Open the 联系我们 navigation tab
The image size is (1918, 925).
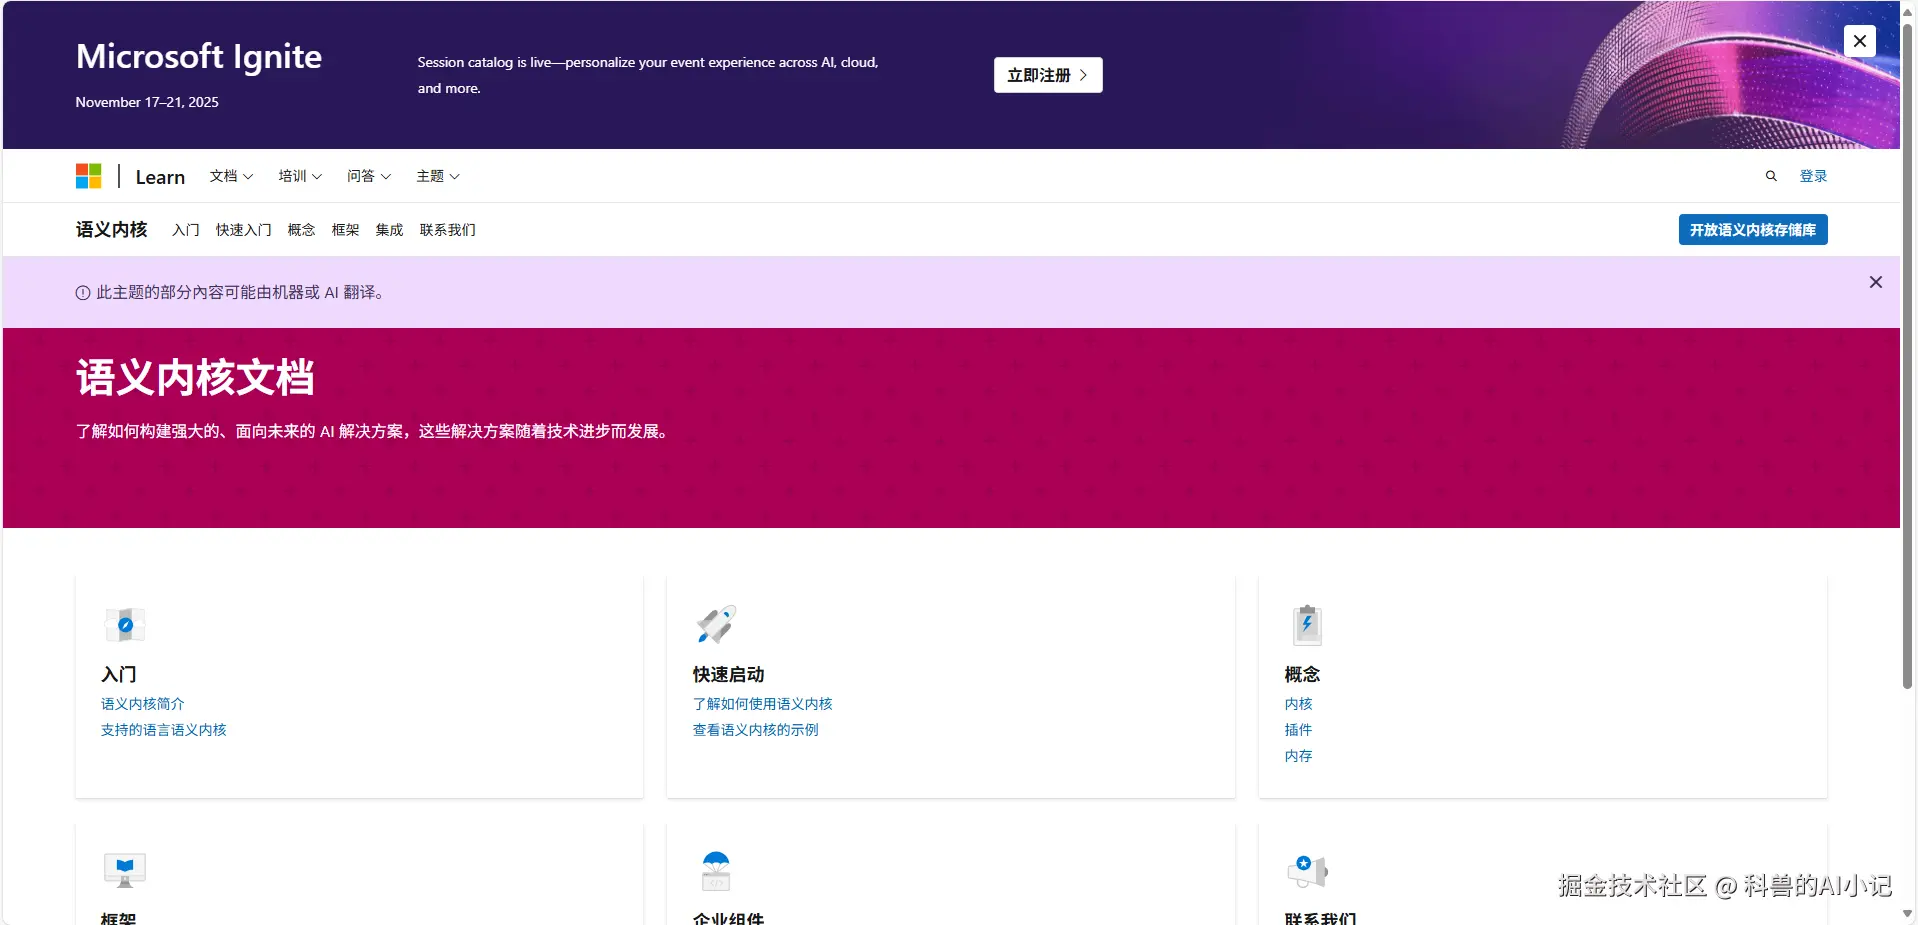pos(448,230)
